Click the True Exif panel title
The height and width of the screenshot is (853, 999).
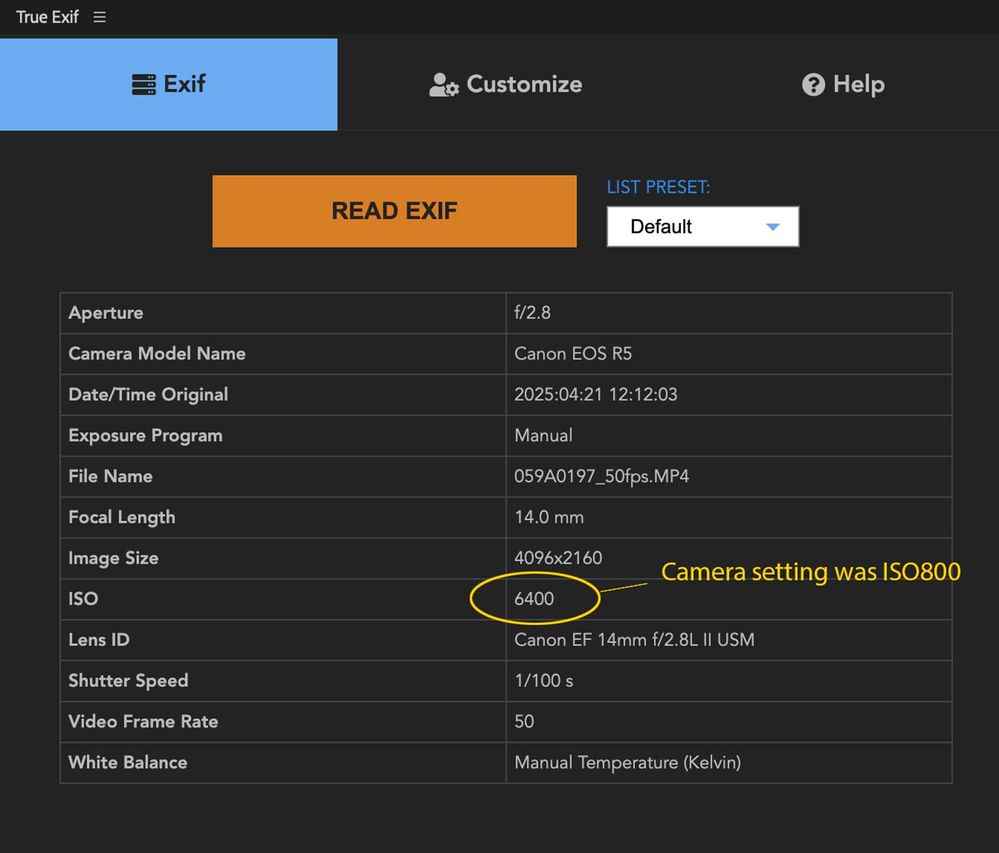coord(47,17)
